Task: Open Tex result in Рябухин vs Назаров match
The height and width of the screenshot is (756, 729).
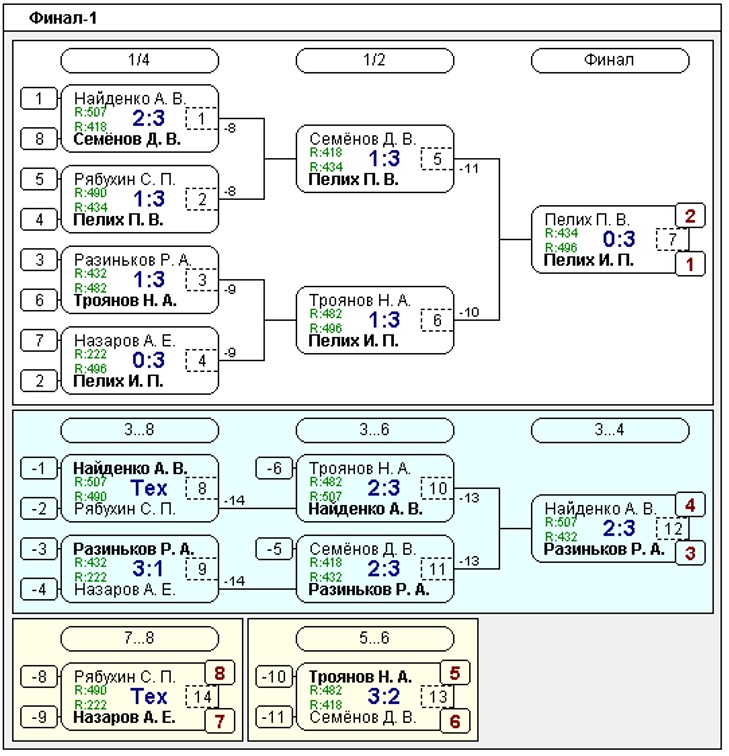Action: (x=148, y=697)
